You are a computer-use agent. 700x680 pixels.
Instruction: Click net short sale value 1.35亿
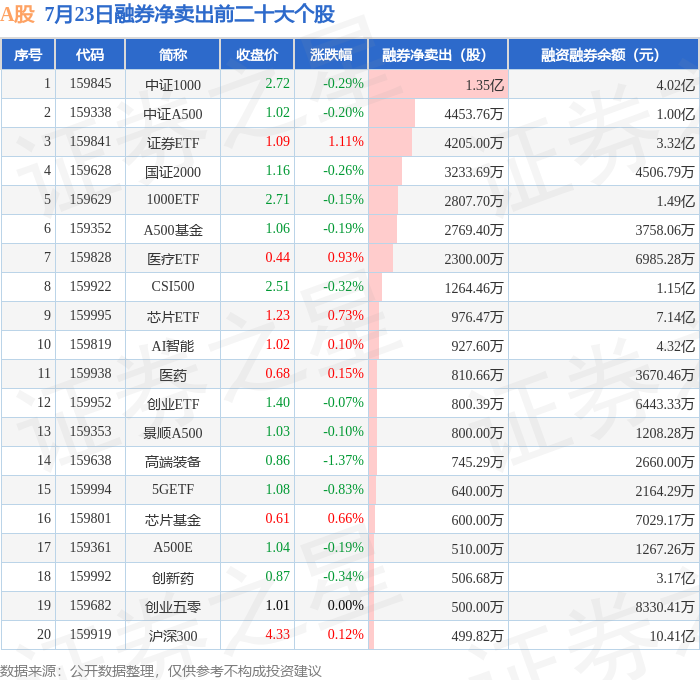point(484,85)
